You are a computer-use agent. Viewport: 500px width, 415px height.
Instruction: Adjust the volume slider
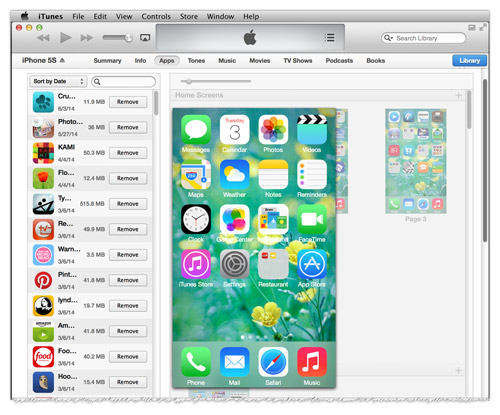(117, 38)
